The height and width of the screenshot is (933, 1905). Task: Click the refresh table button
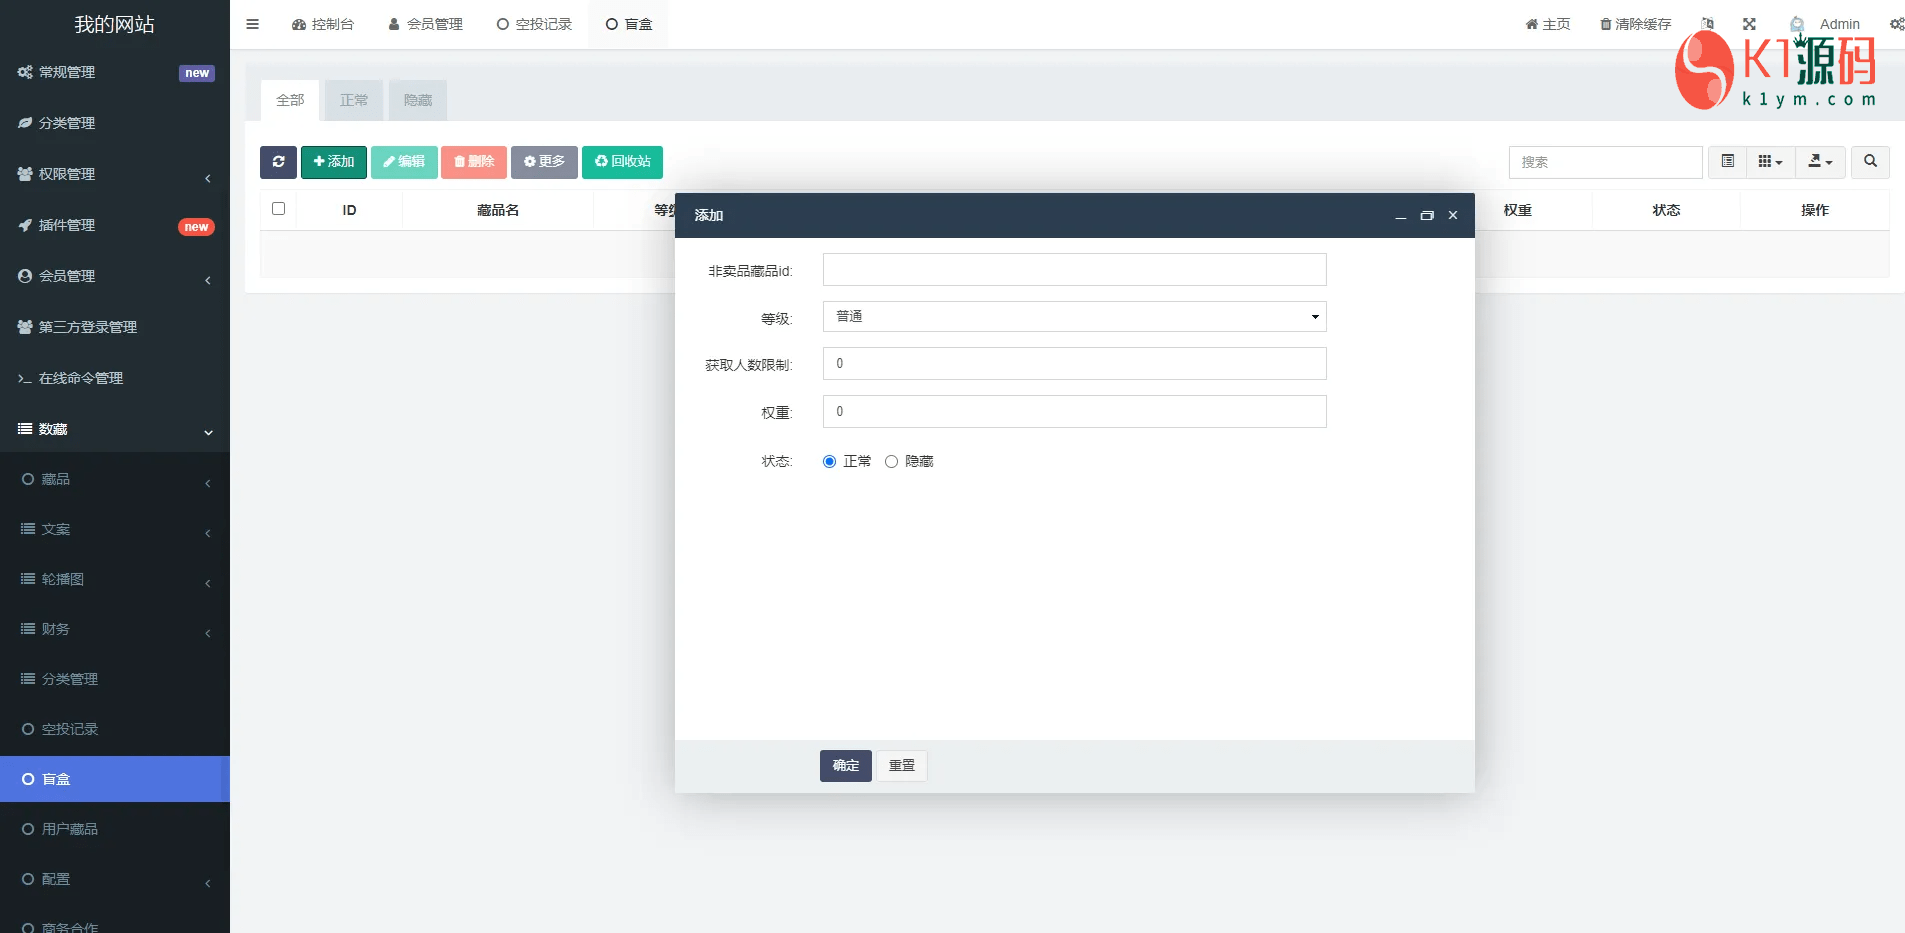278,162
